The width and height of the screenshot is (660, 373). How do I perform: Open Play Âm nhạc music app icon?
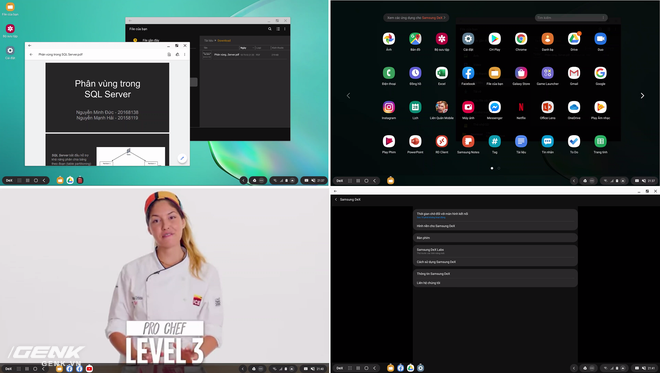[600, 107]
